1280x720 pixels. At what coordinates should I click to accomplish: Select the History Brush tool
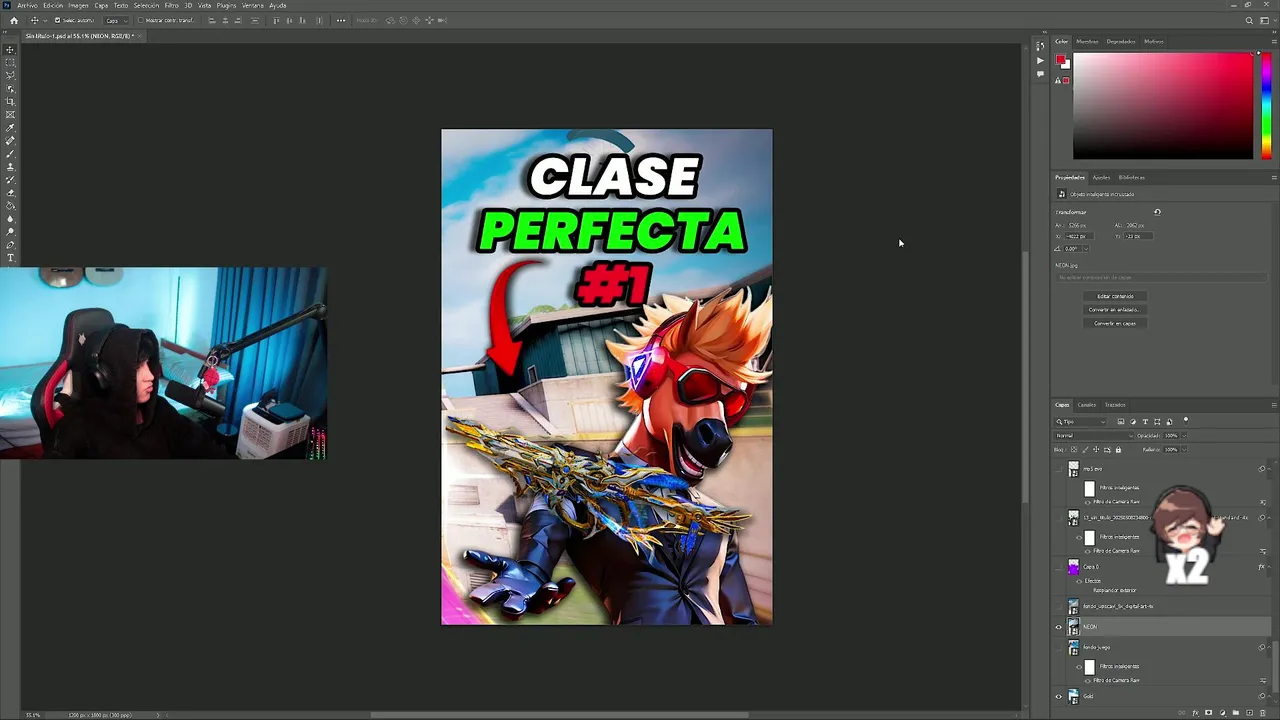(x=10, y=179)
